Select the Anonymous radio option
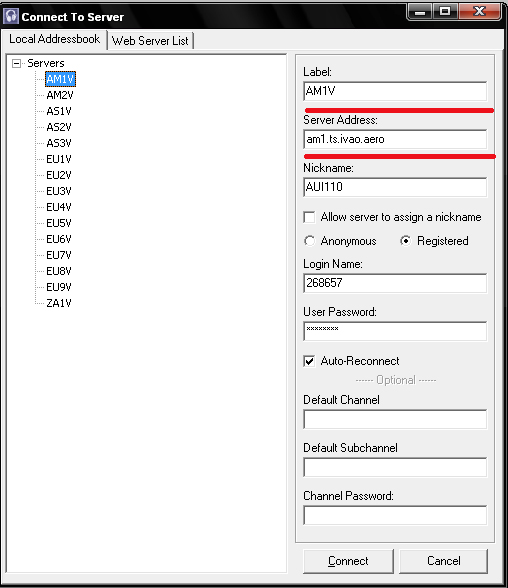The image size is (508, 588). point(310,241)
